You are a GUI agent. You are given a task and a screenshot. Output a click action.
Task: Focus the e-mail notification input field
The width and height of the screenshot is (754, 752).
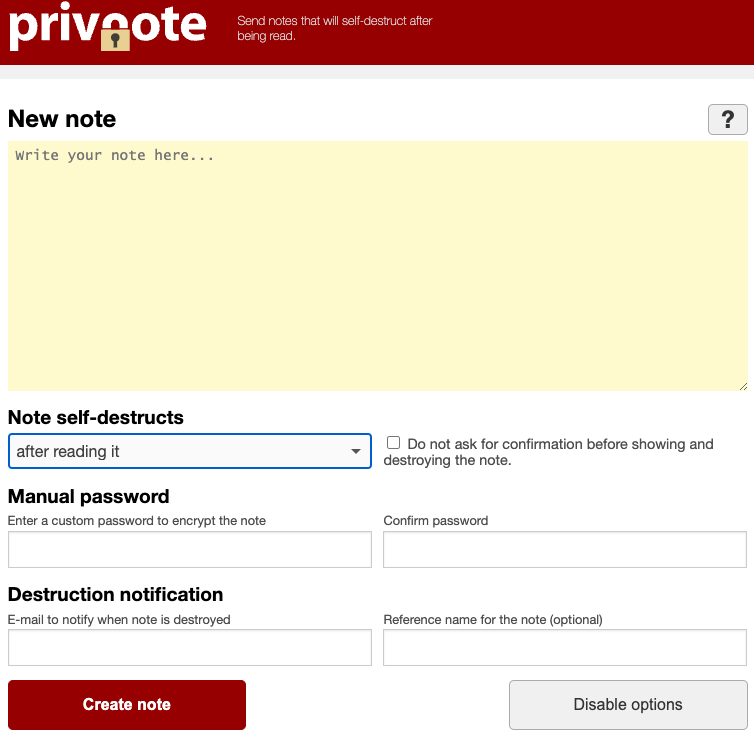point(190,648)
